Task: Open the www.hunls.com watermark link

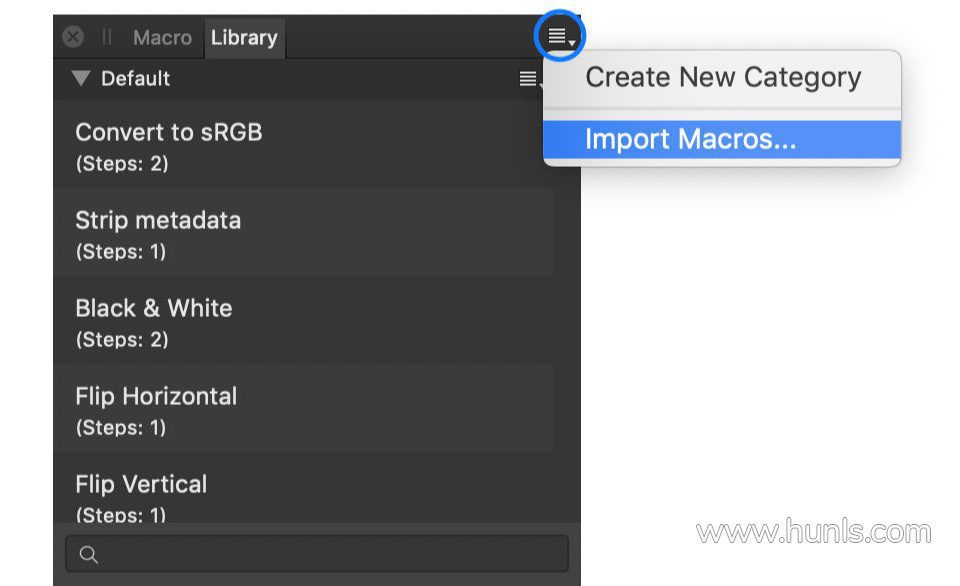Action: (x=813, y=532)
